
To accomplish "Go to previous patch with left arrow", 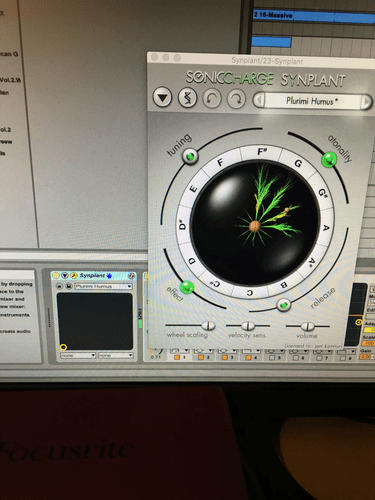I will point(259,100).
